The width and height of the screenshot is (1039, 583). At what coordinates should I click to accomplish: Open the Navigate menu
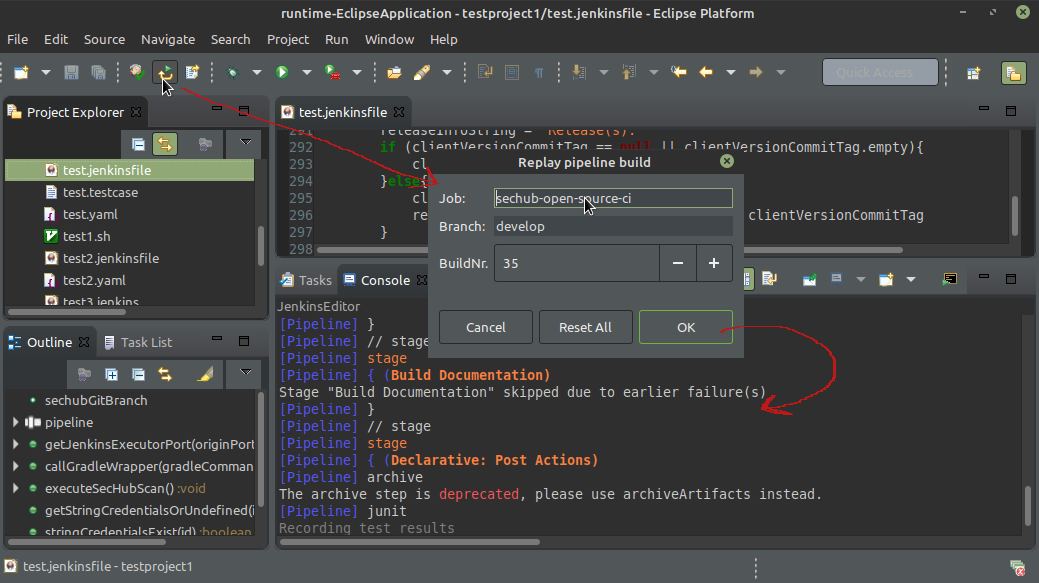pos(168,39)
